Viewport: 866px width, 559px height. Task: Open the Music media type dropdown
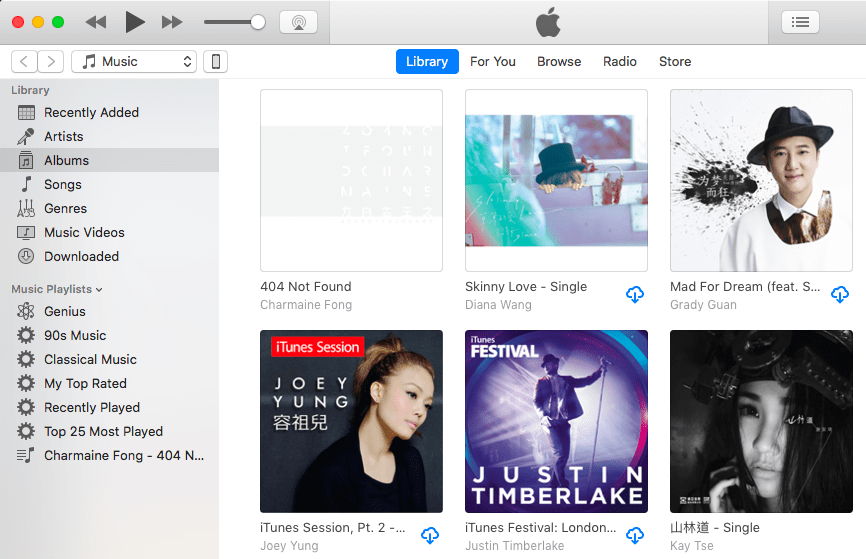134,62
